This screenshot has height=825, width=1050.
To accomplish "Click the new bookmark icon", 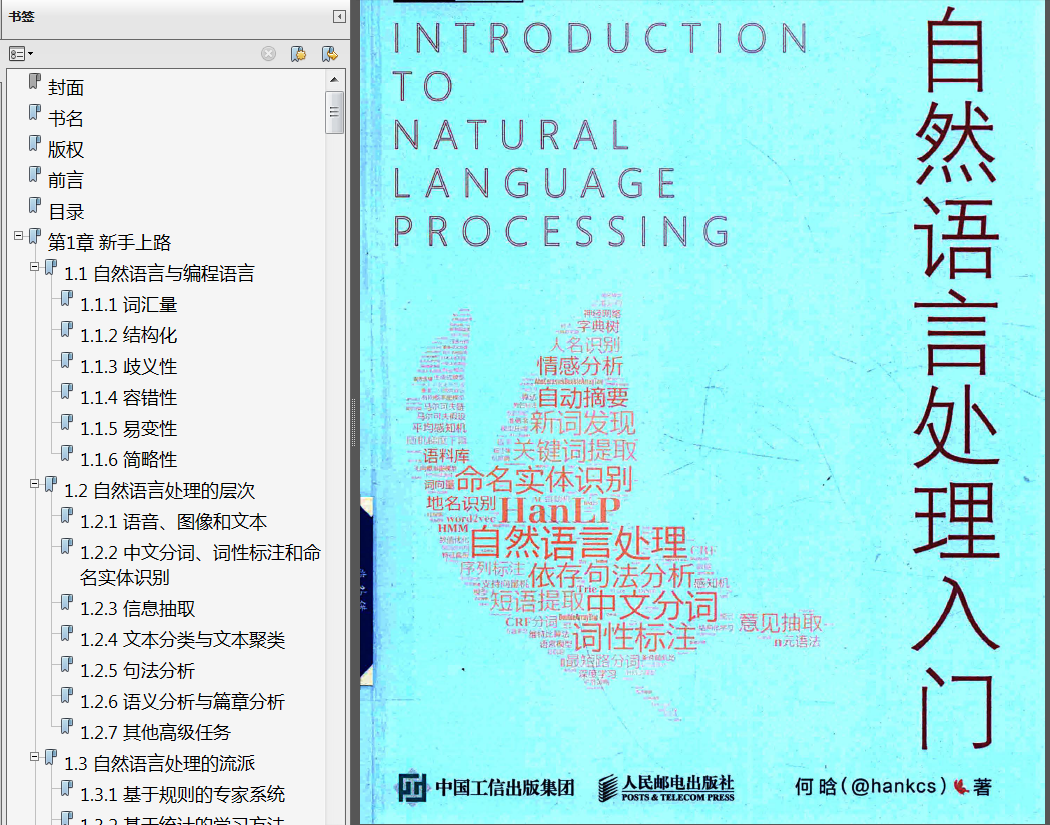I will (299, 54).
